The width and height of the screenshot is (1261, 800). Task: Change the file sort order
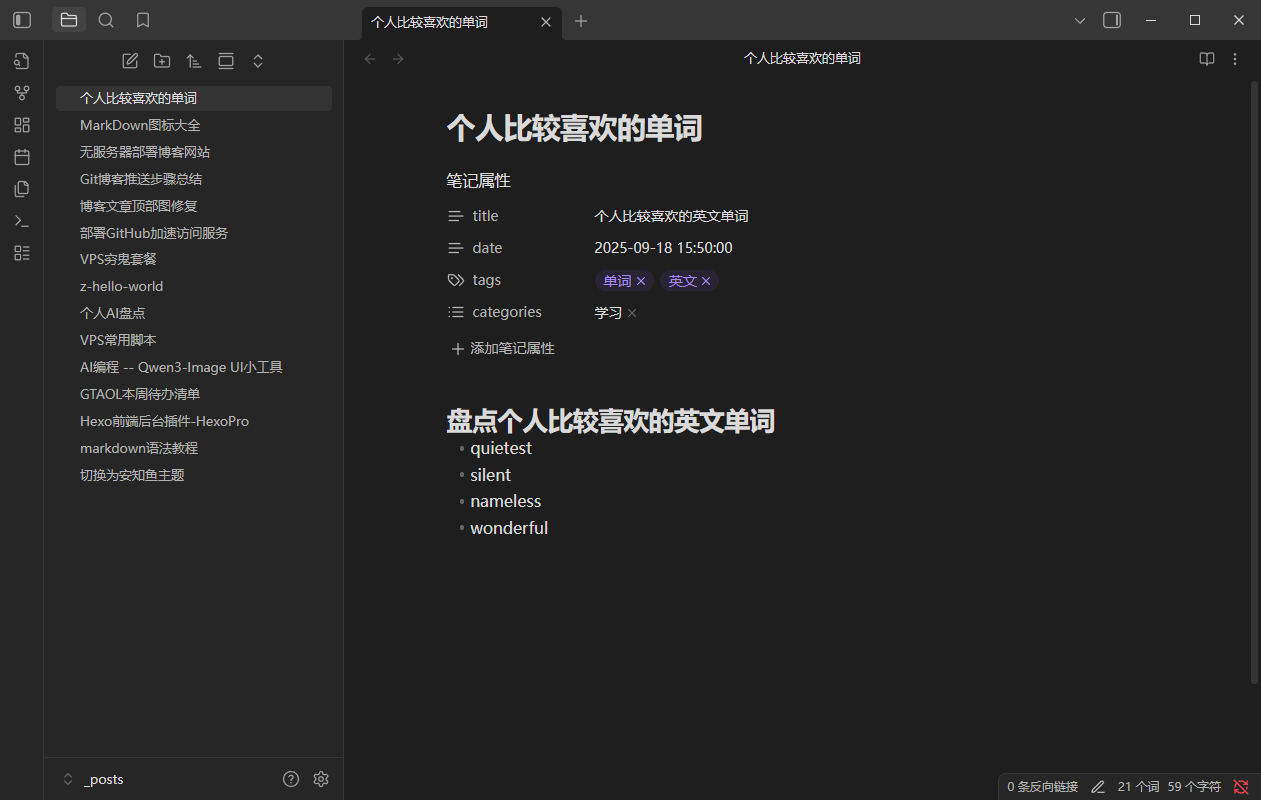pyautogui.click(x=193, y=60)
